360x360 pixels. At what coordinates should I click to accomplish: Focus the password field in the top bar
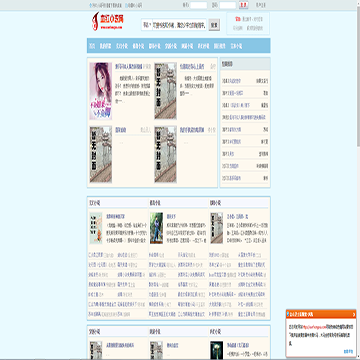[x=228, y=5]
